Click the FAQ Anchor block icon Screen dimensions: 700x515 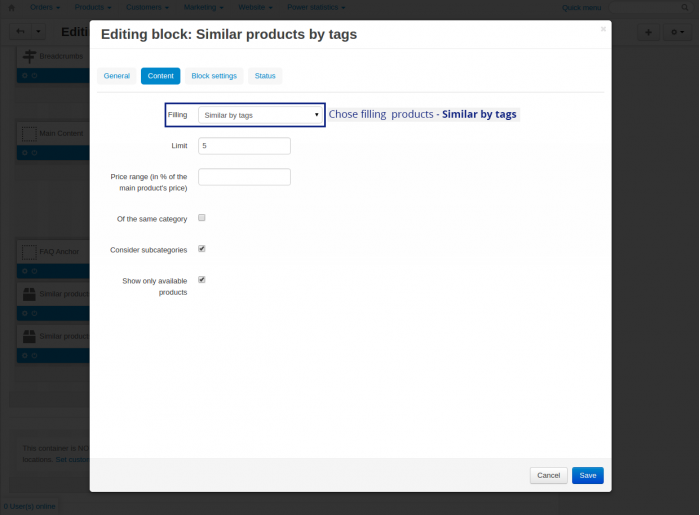[x=29, y=252]
